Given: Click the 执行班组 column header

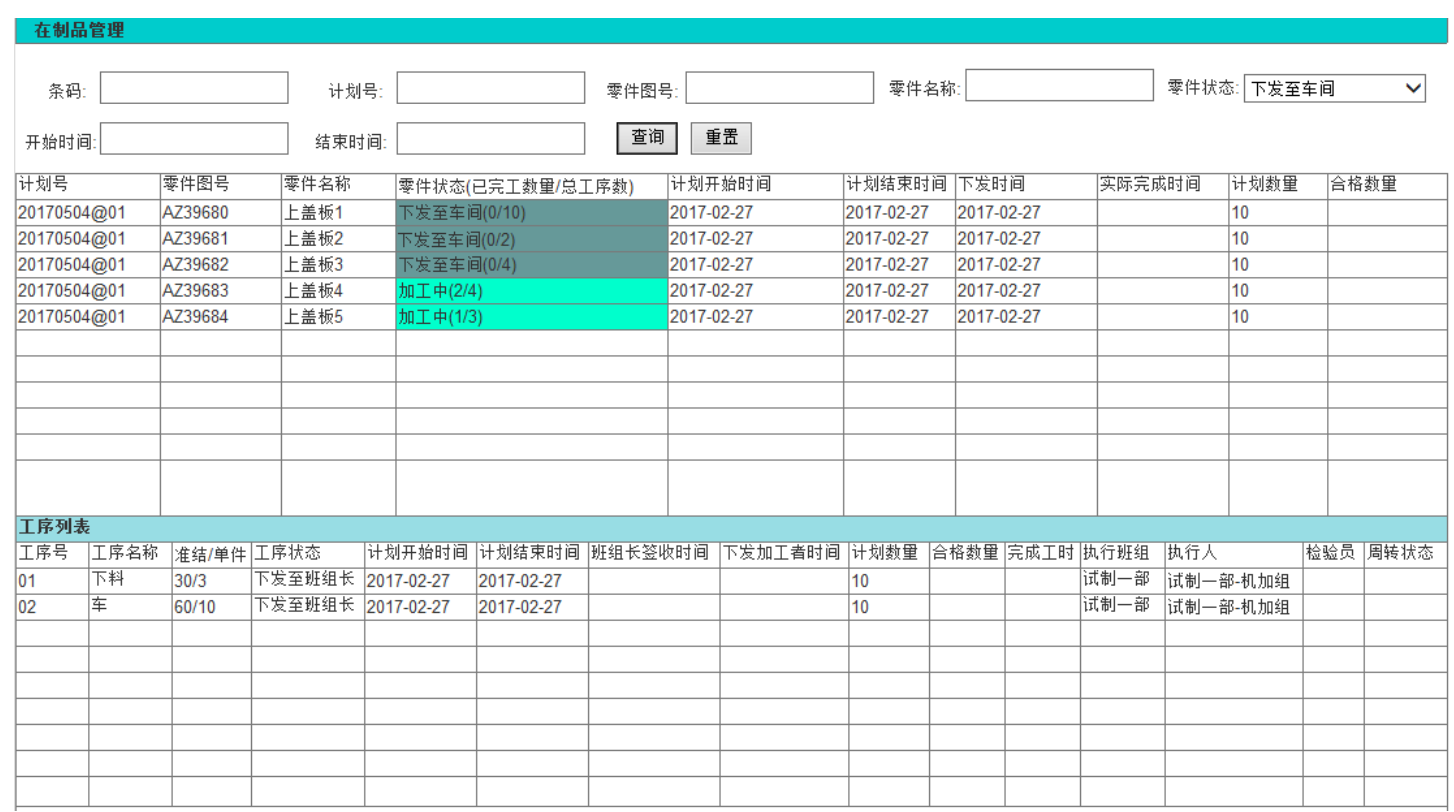Looking at the screenshot, I should point(1122,553).
